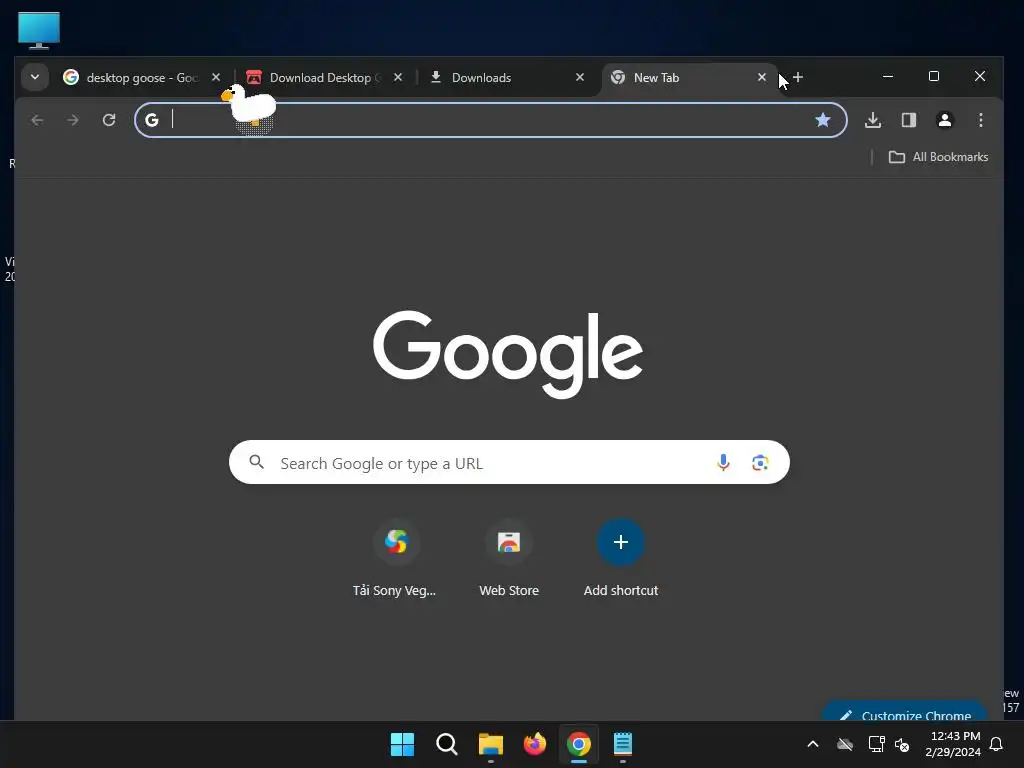This screenshot has height=768, width=1024.
Task: Show hidden system tray icons
Action: pyautogui.click(x=813, y=744)
